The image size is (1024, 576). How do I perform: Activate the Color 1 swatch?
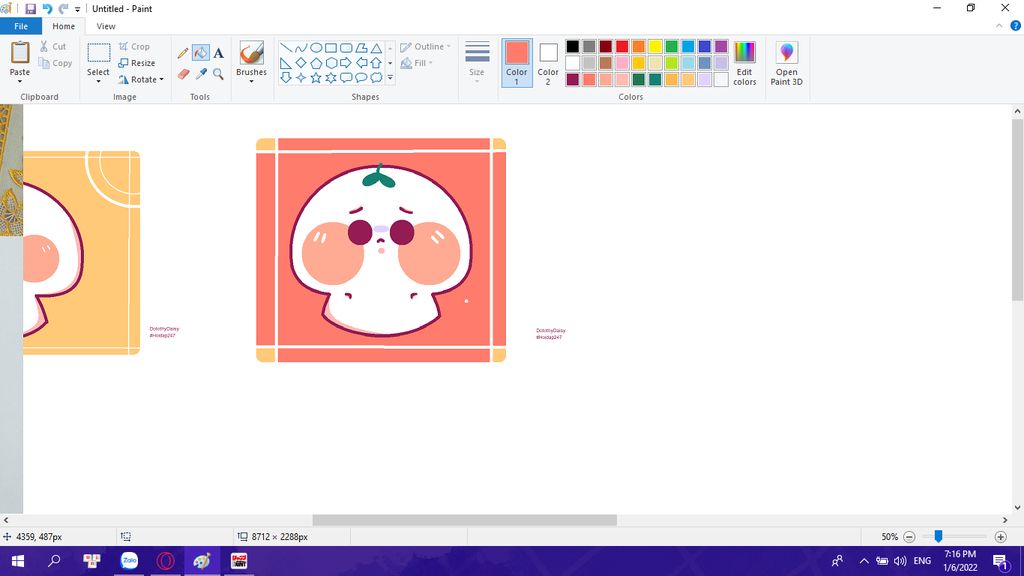[x=517, y=63]
